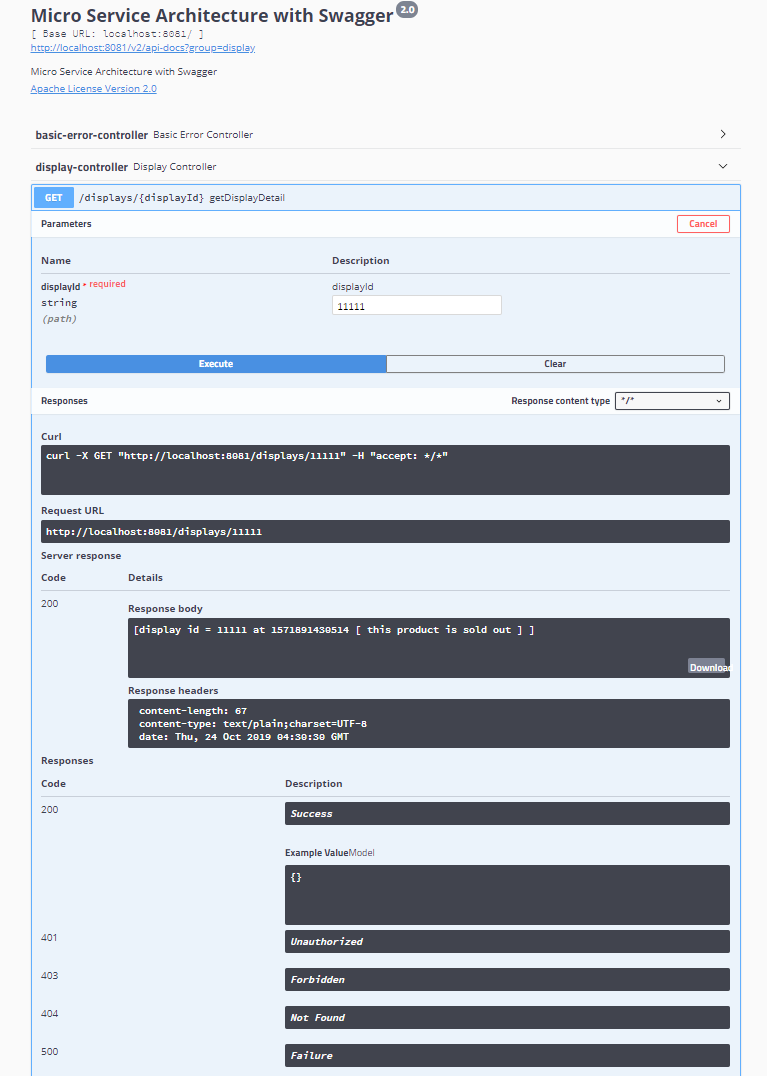The image size is (769, 1076).
Task: Click the 404 response code
Action: point(49,1014)
